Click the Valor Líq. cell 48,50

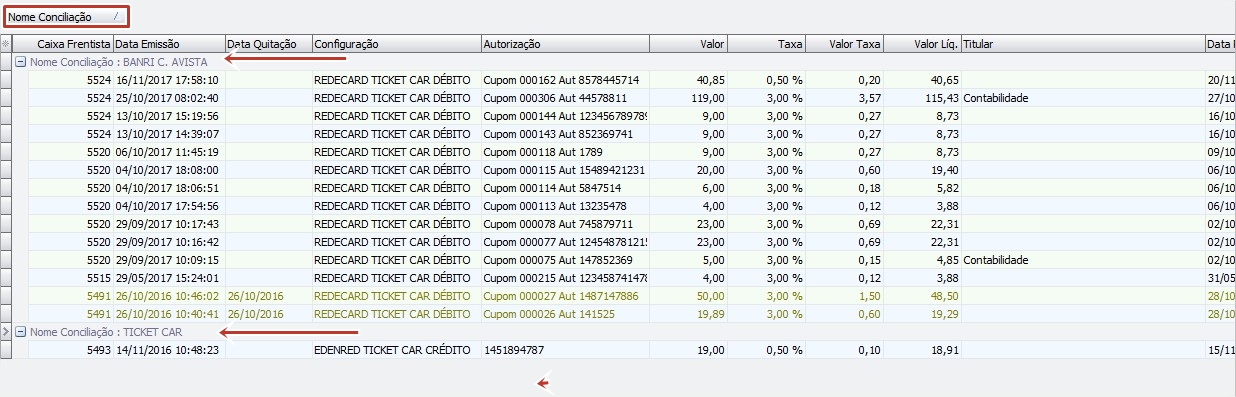click(922, 295)
